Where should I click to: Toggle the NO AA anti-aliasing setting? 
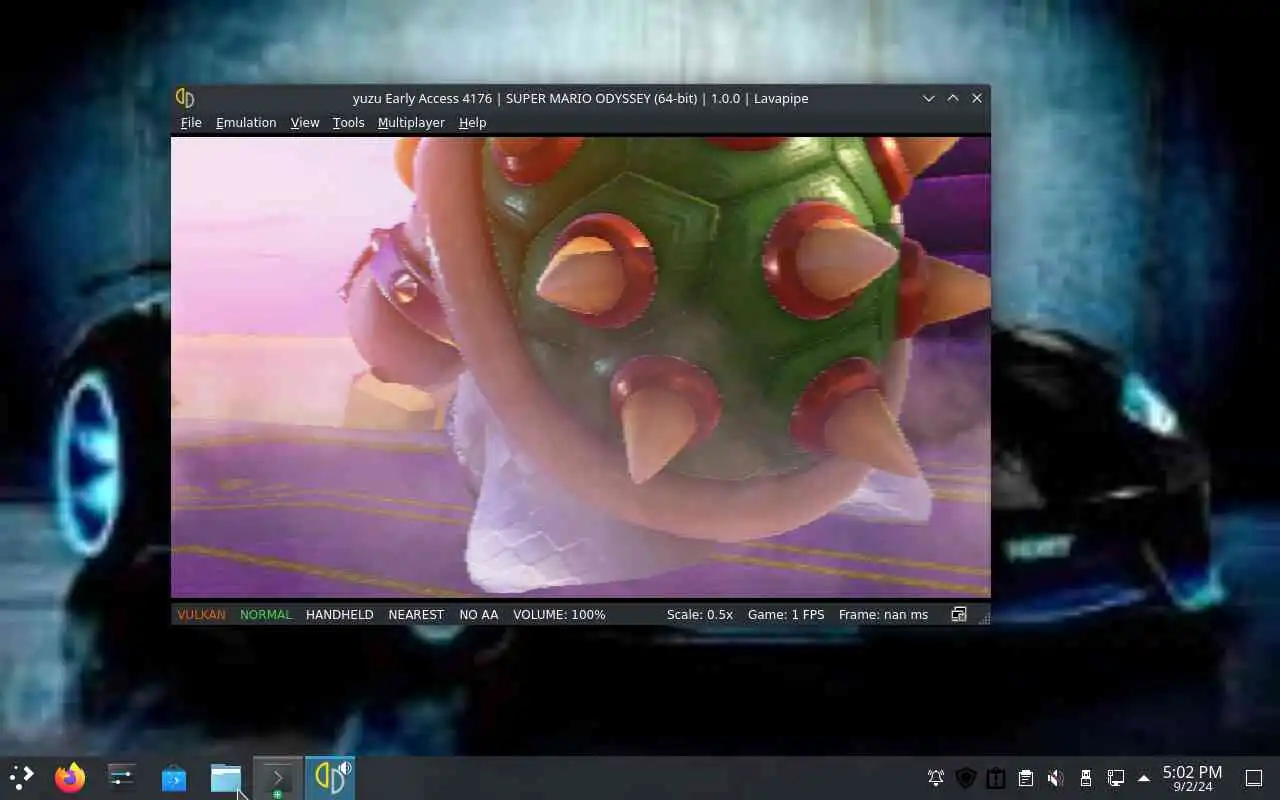click(x=478, y=615)
